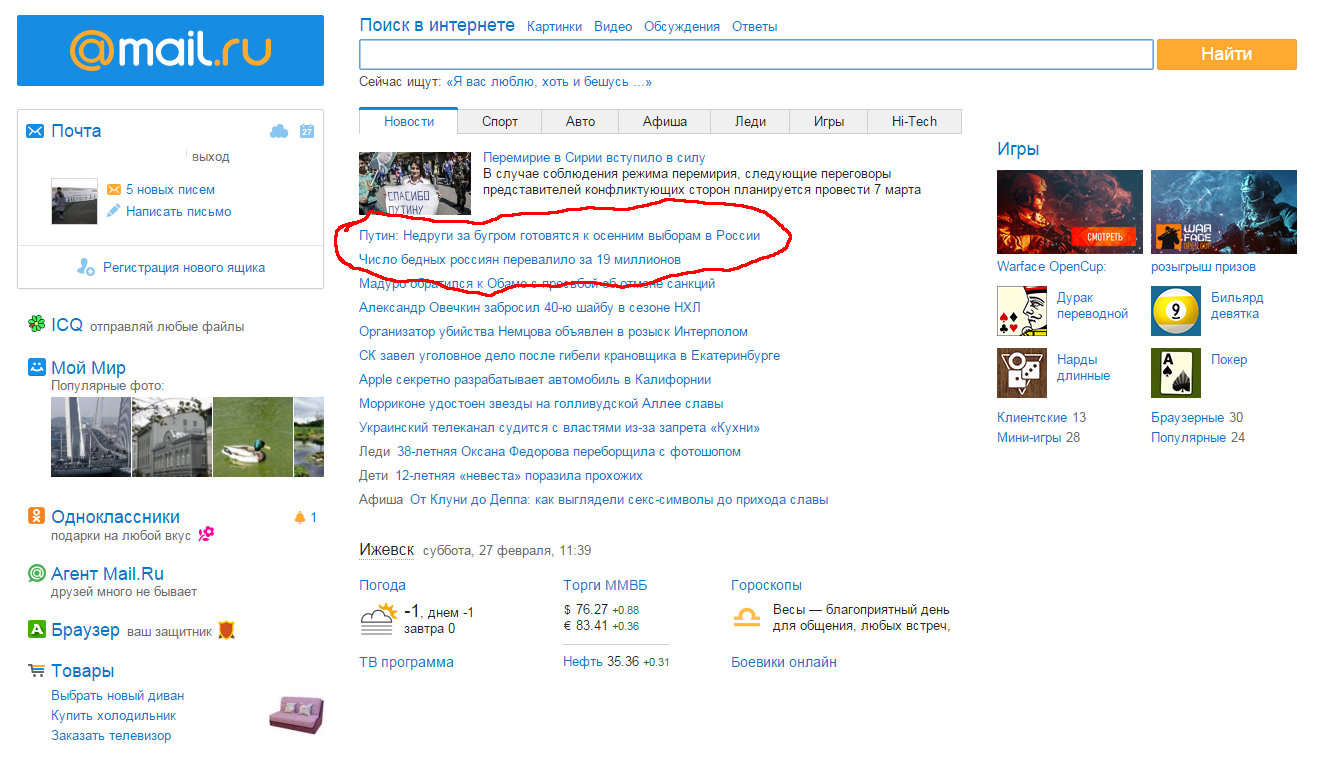
Task: Select Картинки search category
Action: (554, 27)
